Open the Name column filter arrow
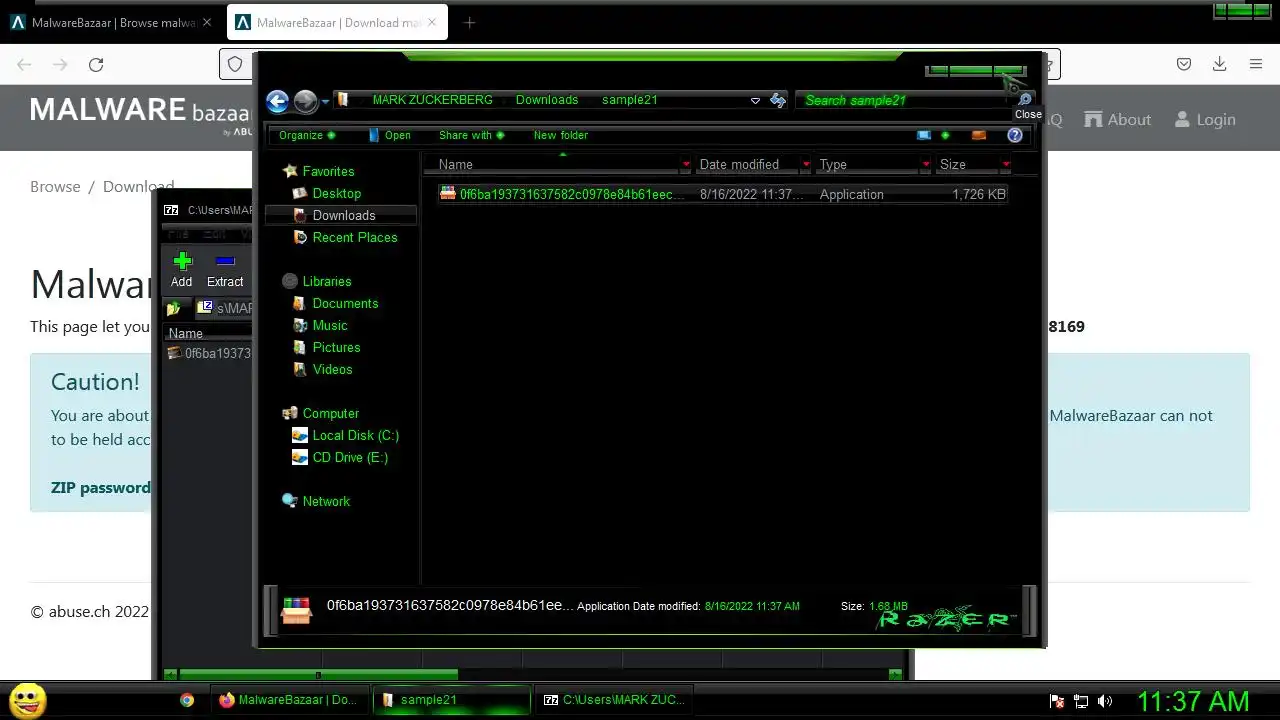The image size is (1280, 720). pyautogui.click(x=686, y=164)
